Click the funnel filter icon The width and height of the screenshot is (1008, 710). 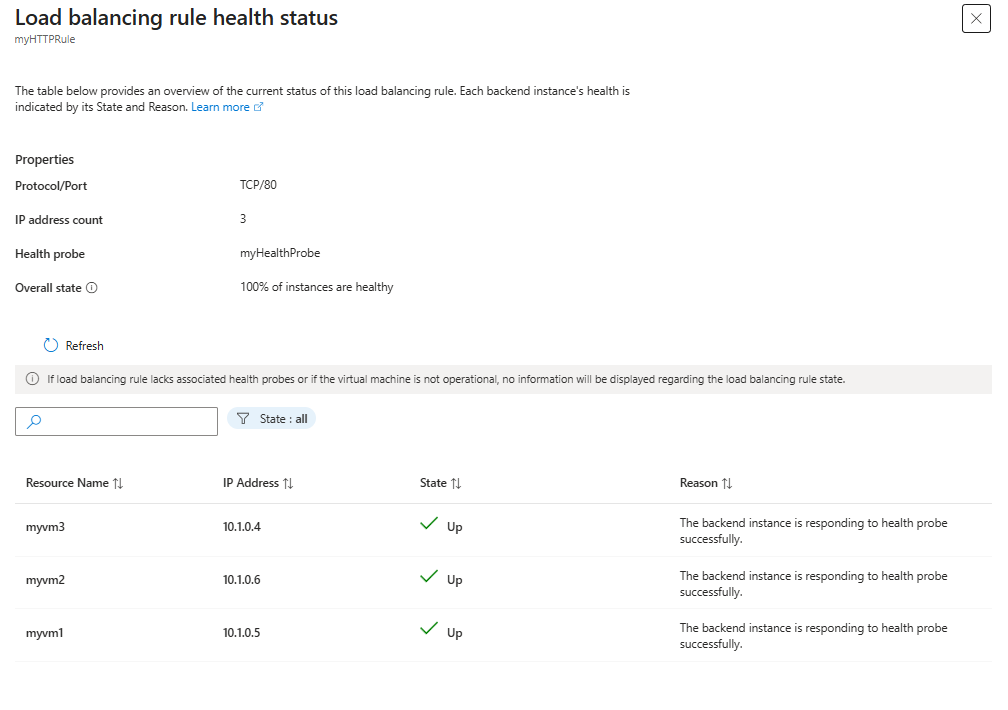pyautogui.click(x=243, y=419)
